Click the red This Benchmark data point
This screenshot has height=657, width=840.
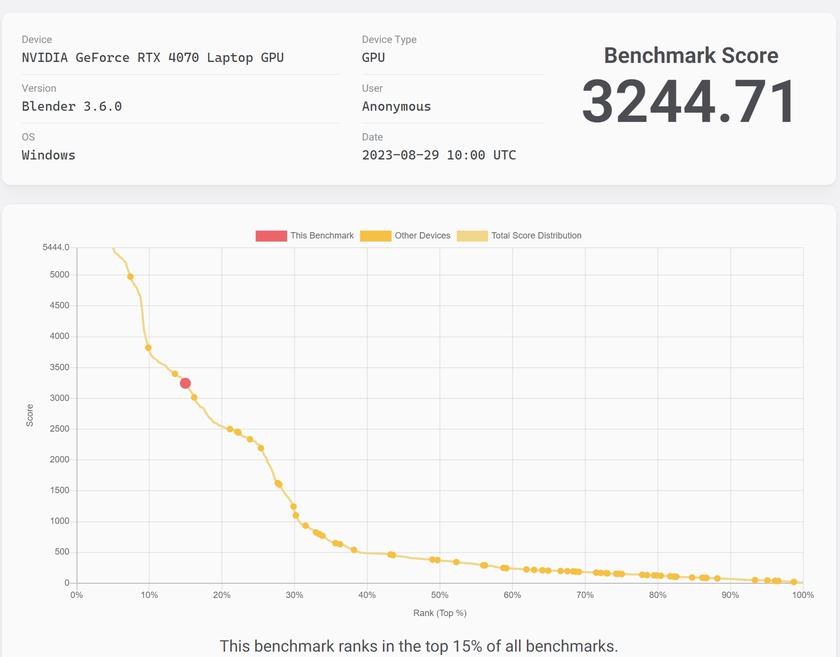click(185, 383)
